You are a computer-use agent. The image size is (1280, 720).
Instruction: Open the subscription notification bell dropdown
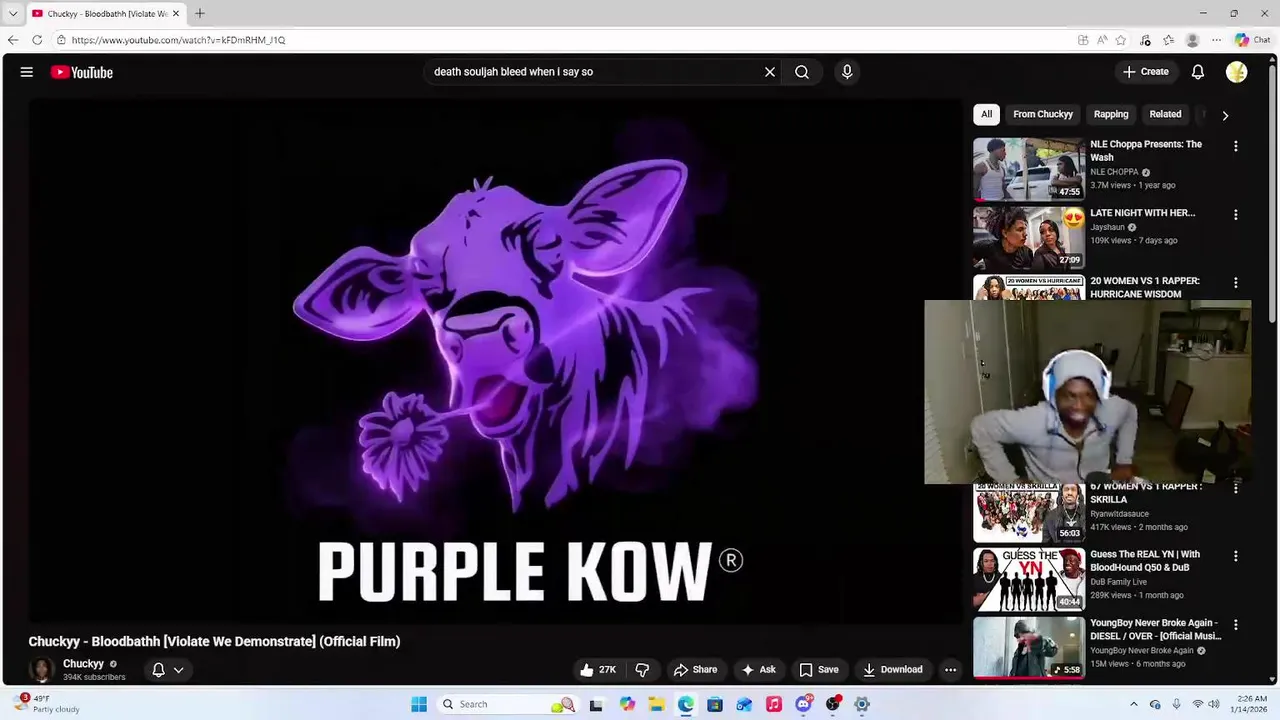click(167, 670)
